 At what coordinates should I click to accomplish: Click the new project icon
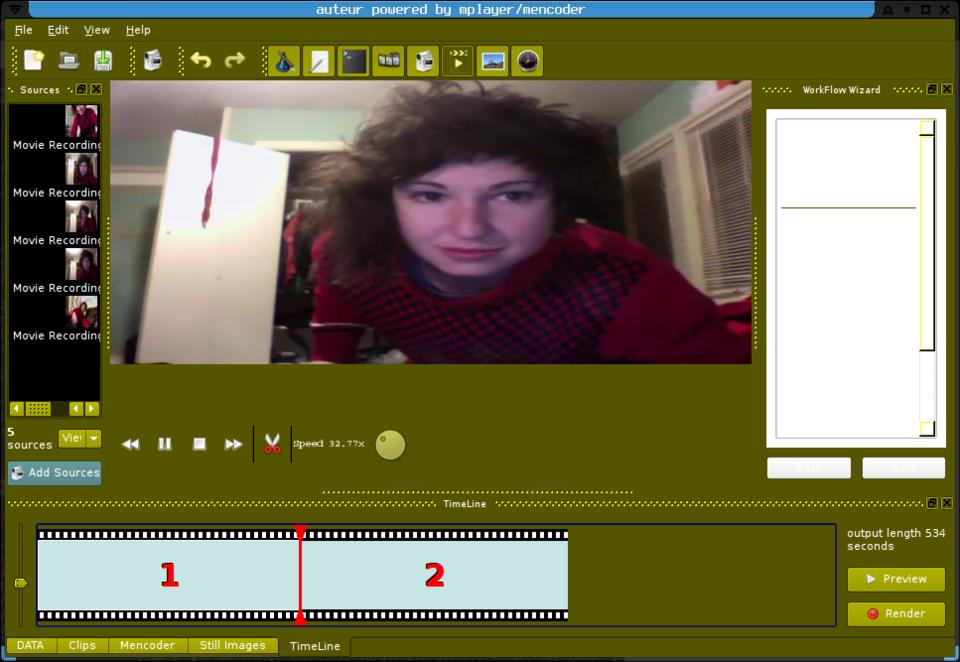point(34,61)
